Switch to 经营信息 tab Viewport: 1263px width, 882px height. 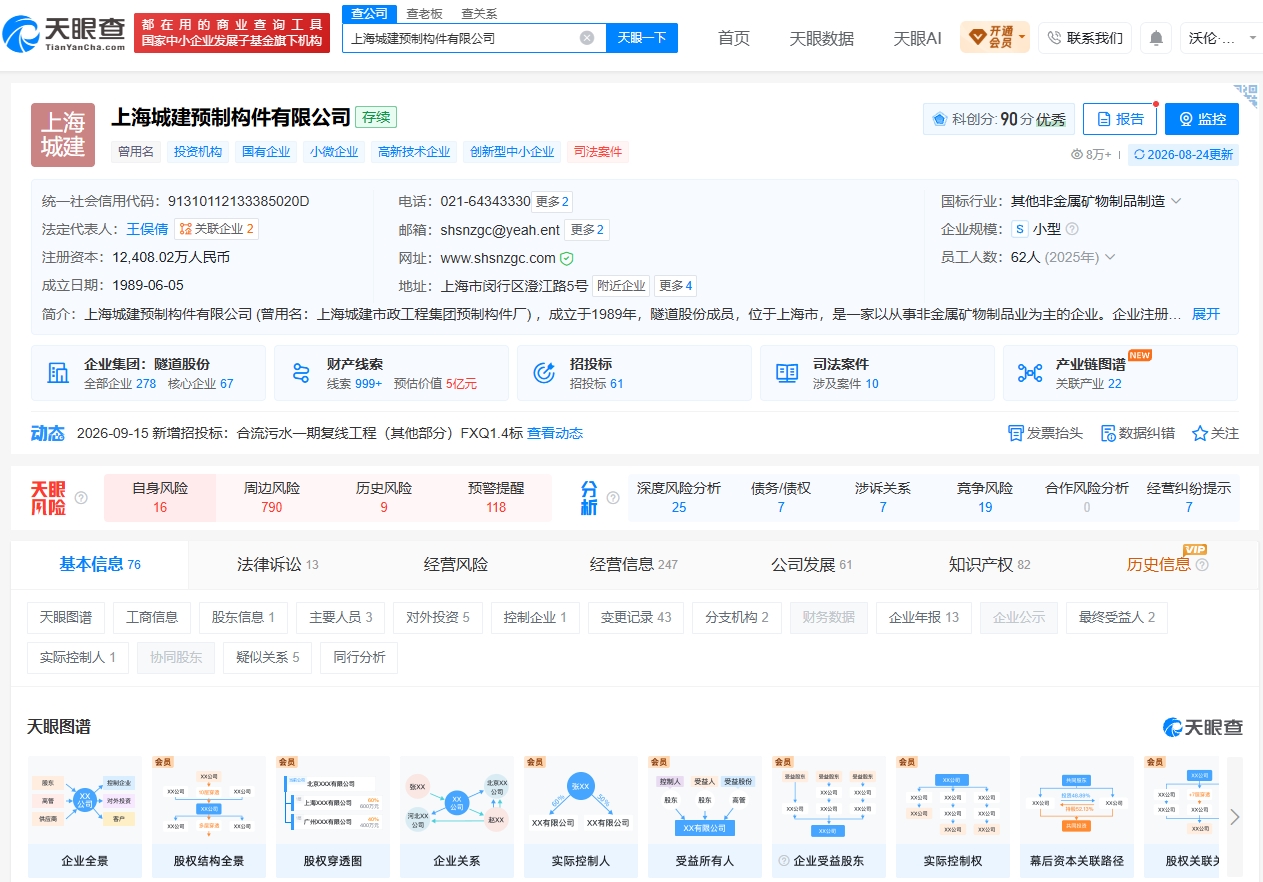pos(634,564)
